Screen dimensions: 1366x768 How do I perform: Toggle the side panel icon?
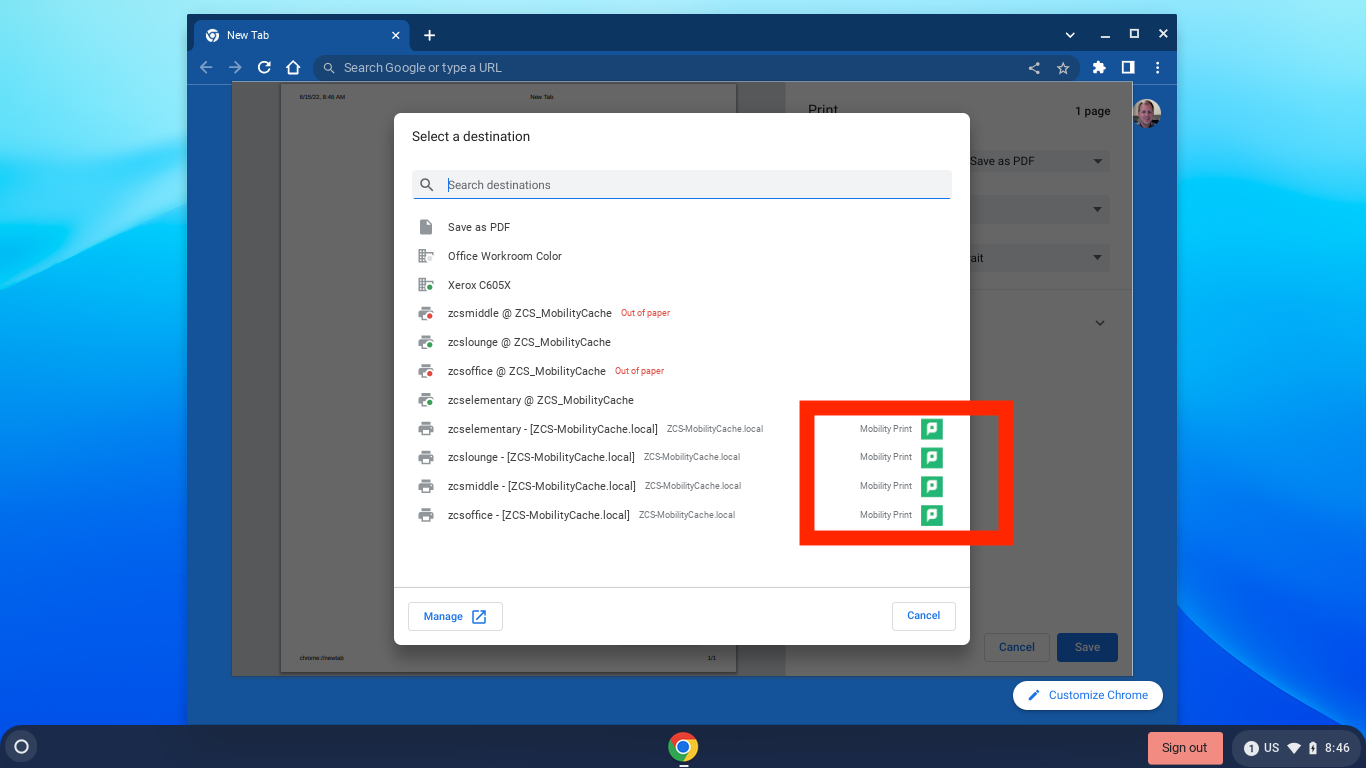1128,67
